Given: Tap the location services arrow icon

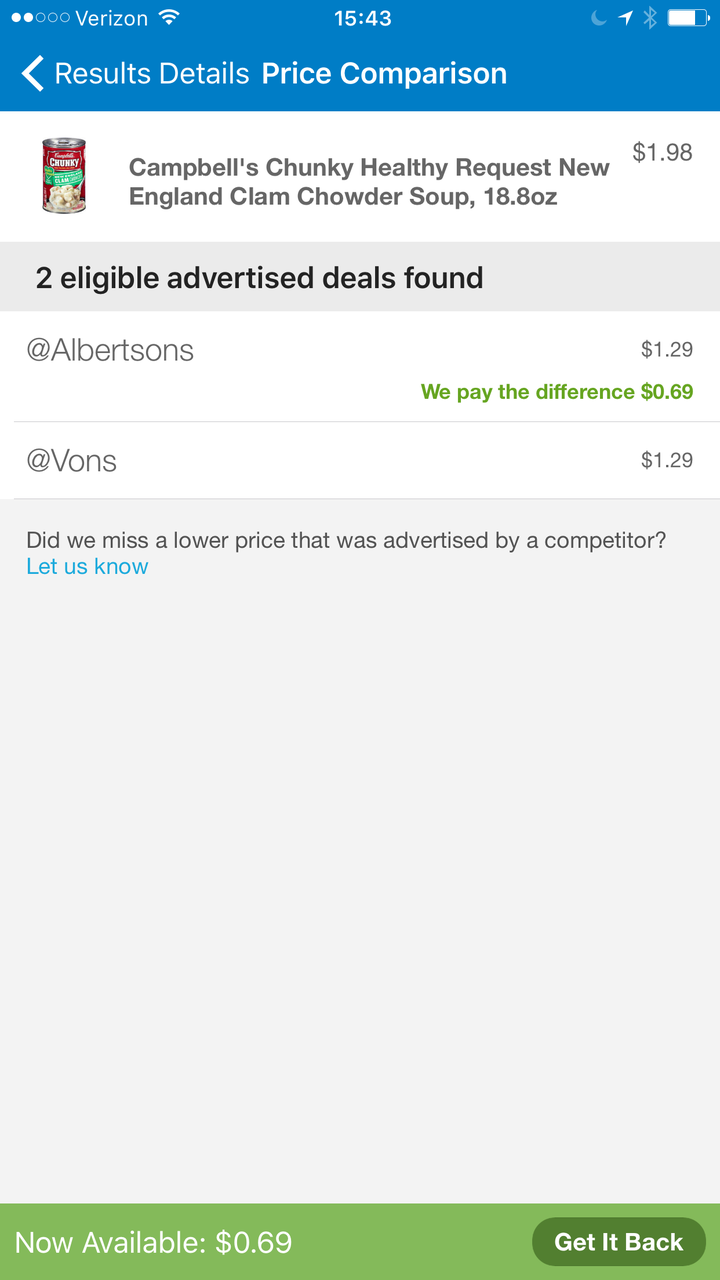Looking at the screenshot, I should click(625, 18).
